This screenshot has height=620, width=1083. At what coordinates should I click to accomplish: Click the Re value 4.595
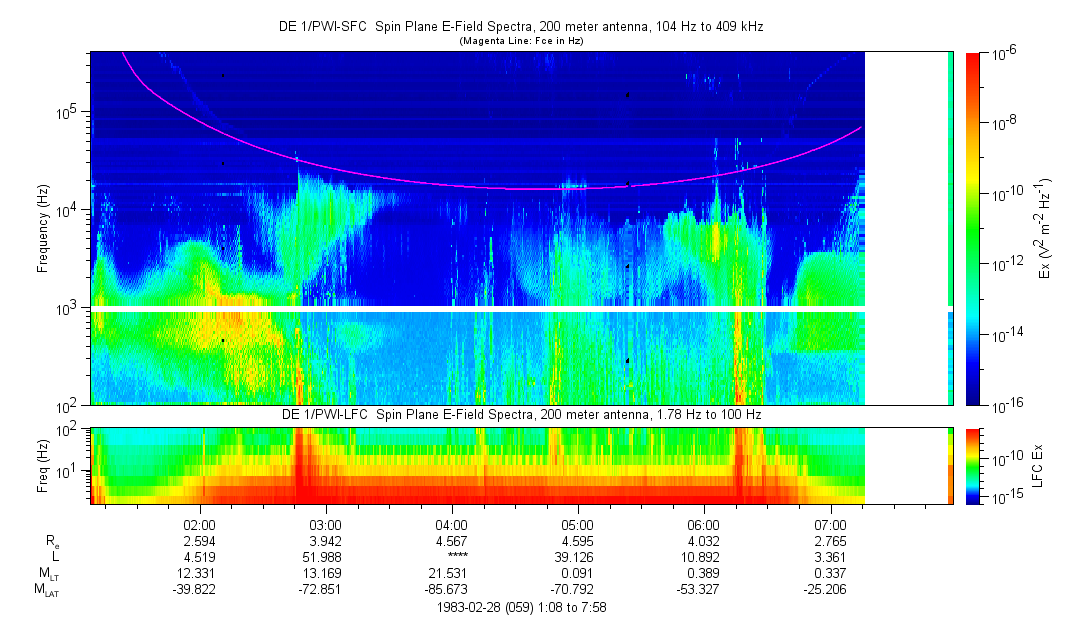[x=578, y=540]
